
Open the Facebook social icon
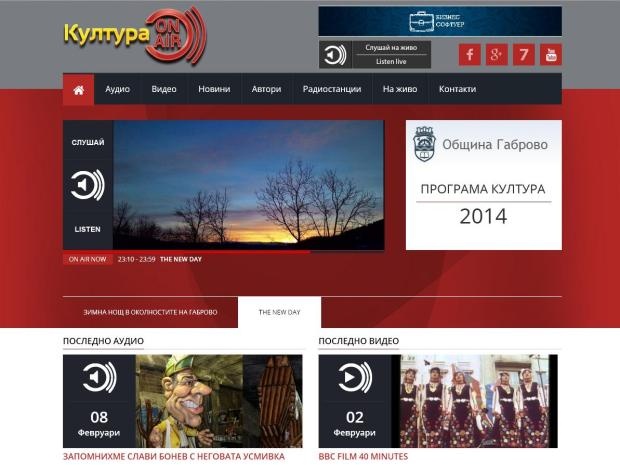click(x=470, y=54)
